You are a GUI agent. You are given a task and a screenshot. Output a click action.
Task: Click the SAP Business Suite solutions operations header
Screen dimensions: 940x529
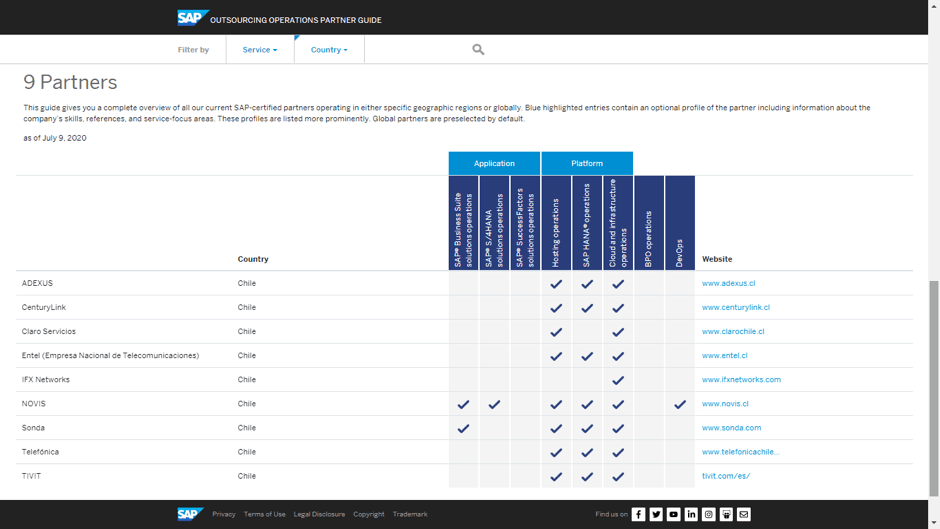[463, 223]
